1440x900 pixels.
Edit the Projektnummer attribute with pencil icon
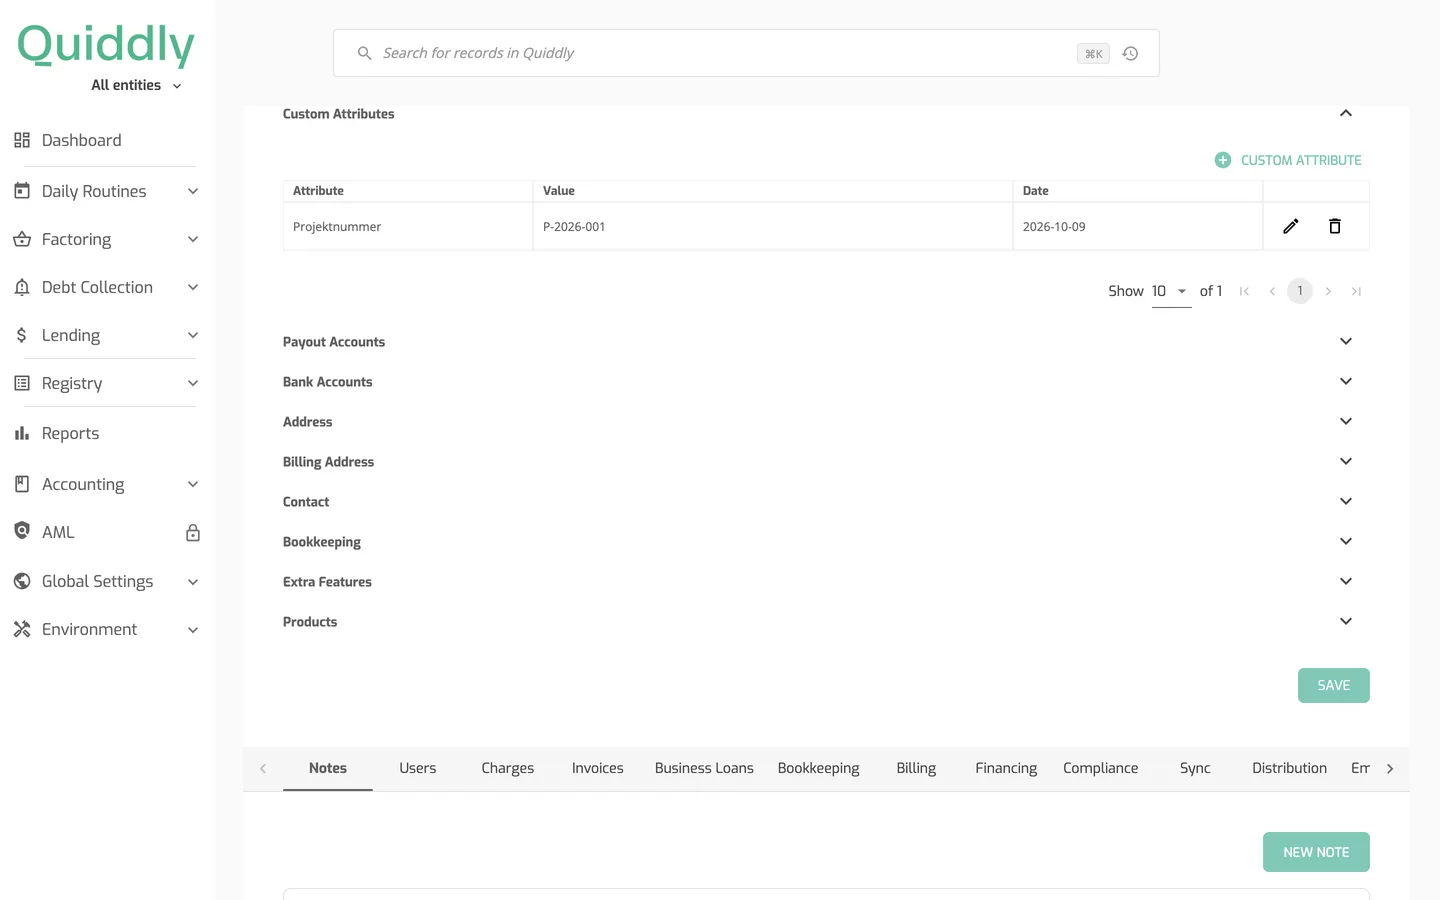pos(1291,226)
